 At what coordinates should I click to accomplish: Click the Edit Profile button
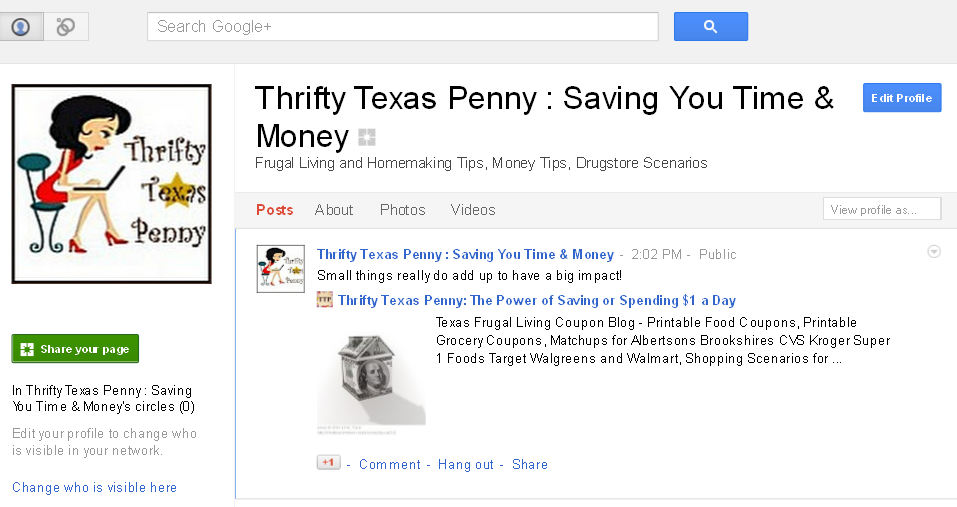click(901, 98)
